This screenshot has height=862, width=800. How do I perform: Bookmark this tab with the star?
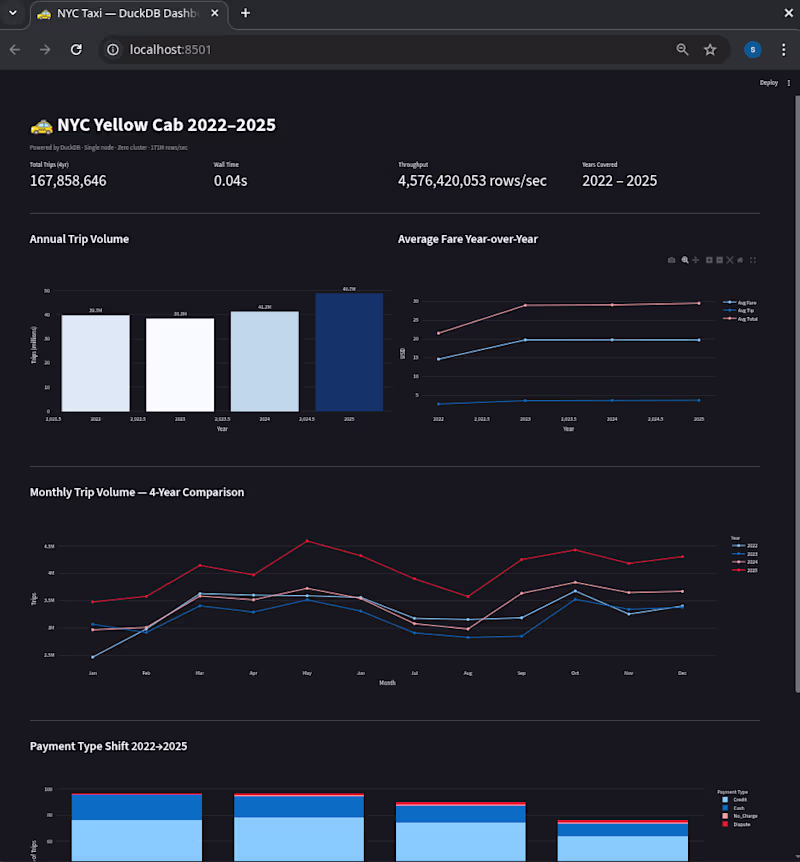pyautogui.click(x=710, y=49)
